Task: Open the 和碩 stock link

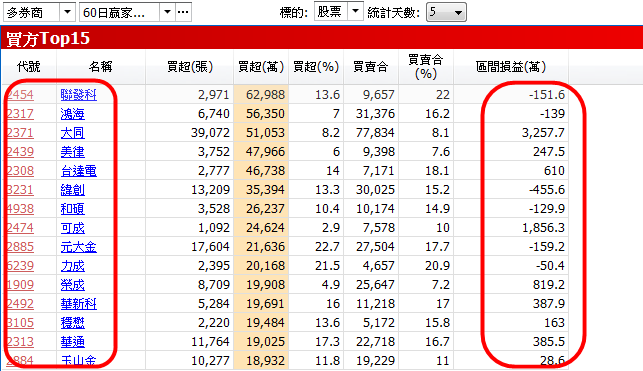Action: 73,209
